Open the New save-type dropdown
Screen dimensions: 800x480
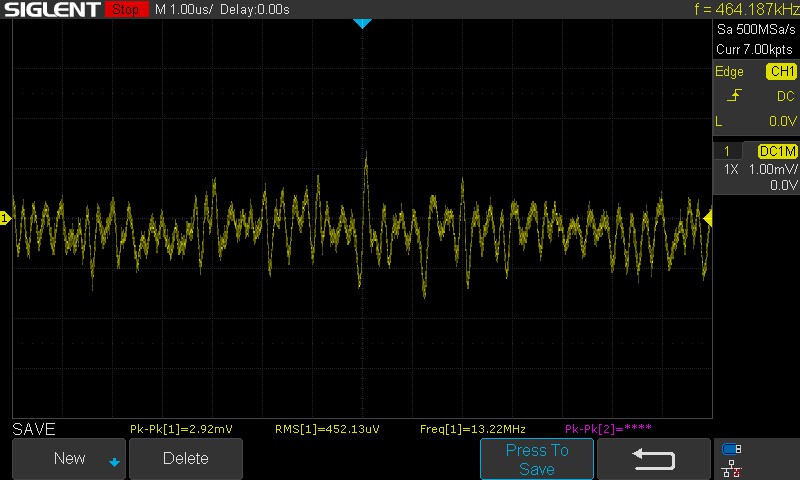pyautogui.click(x=69, y=459)
